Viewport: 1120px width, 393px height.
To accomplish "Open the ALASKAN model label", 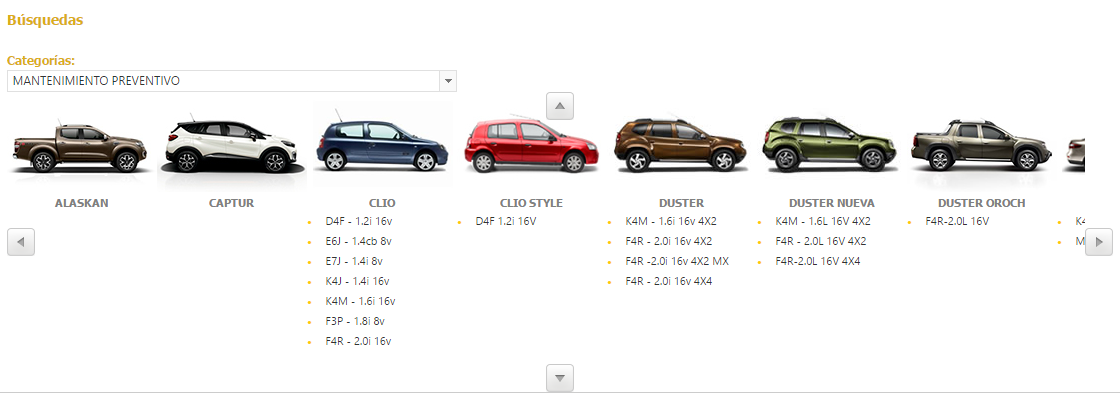I will (x=81, y=203).
